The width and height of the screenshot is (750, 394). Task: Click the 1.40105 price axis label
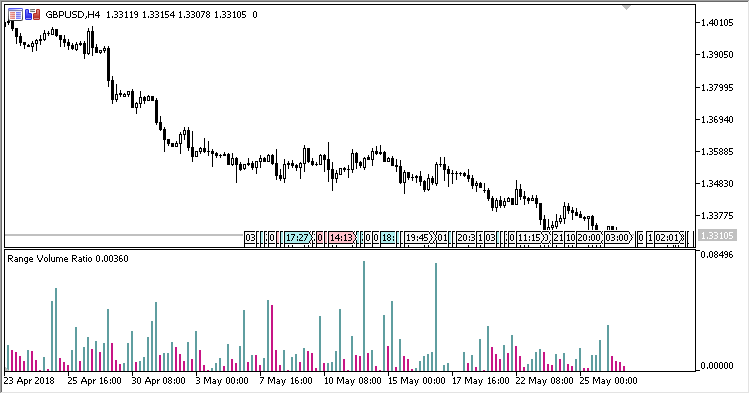click(x=717, y=22)
